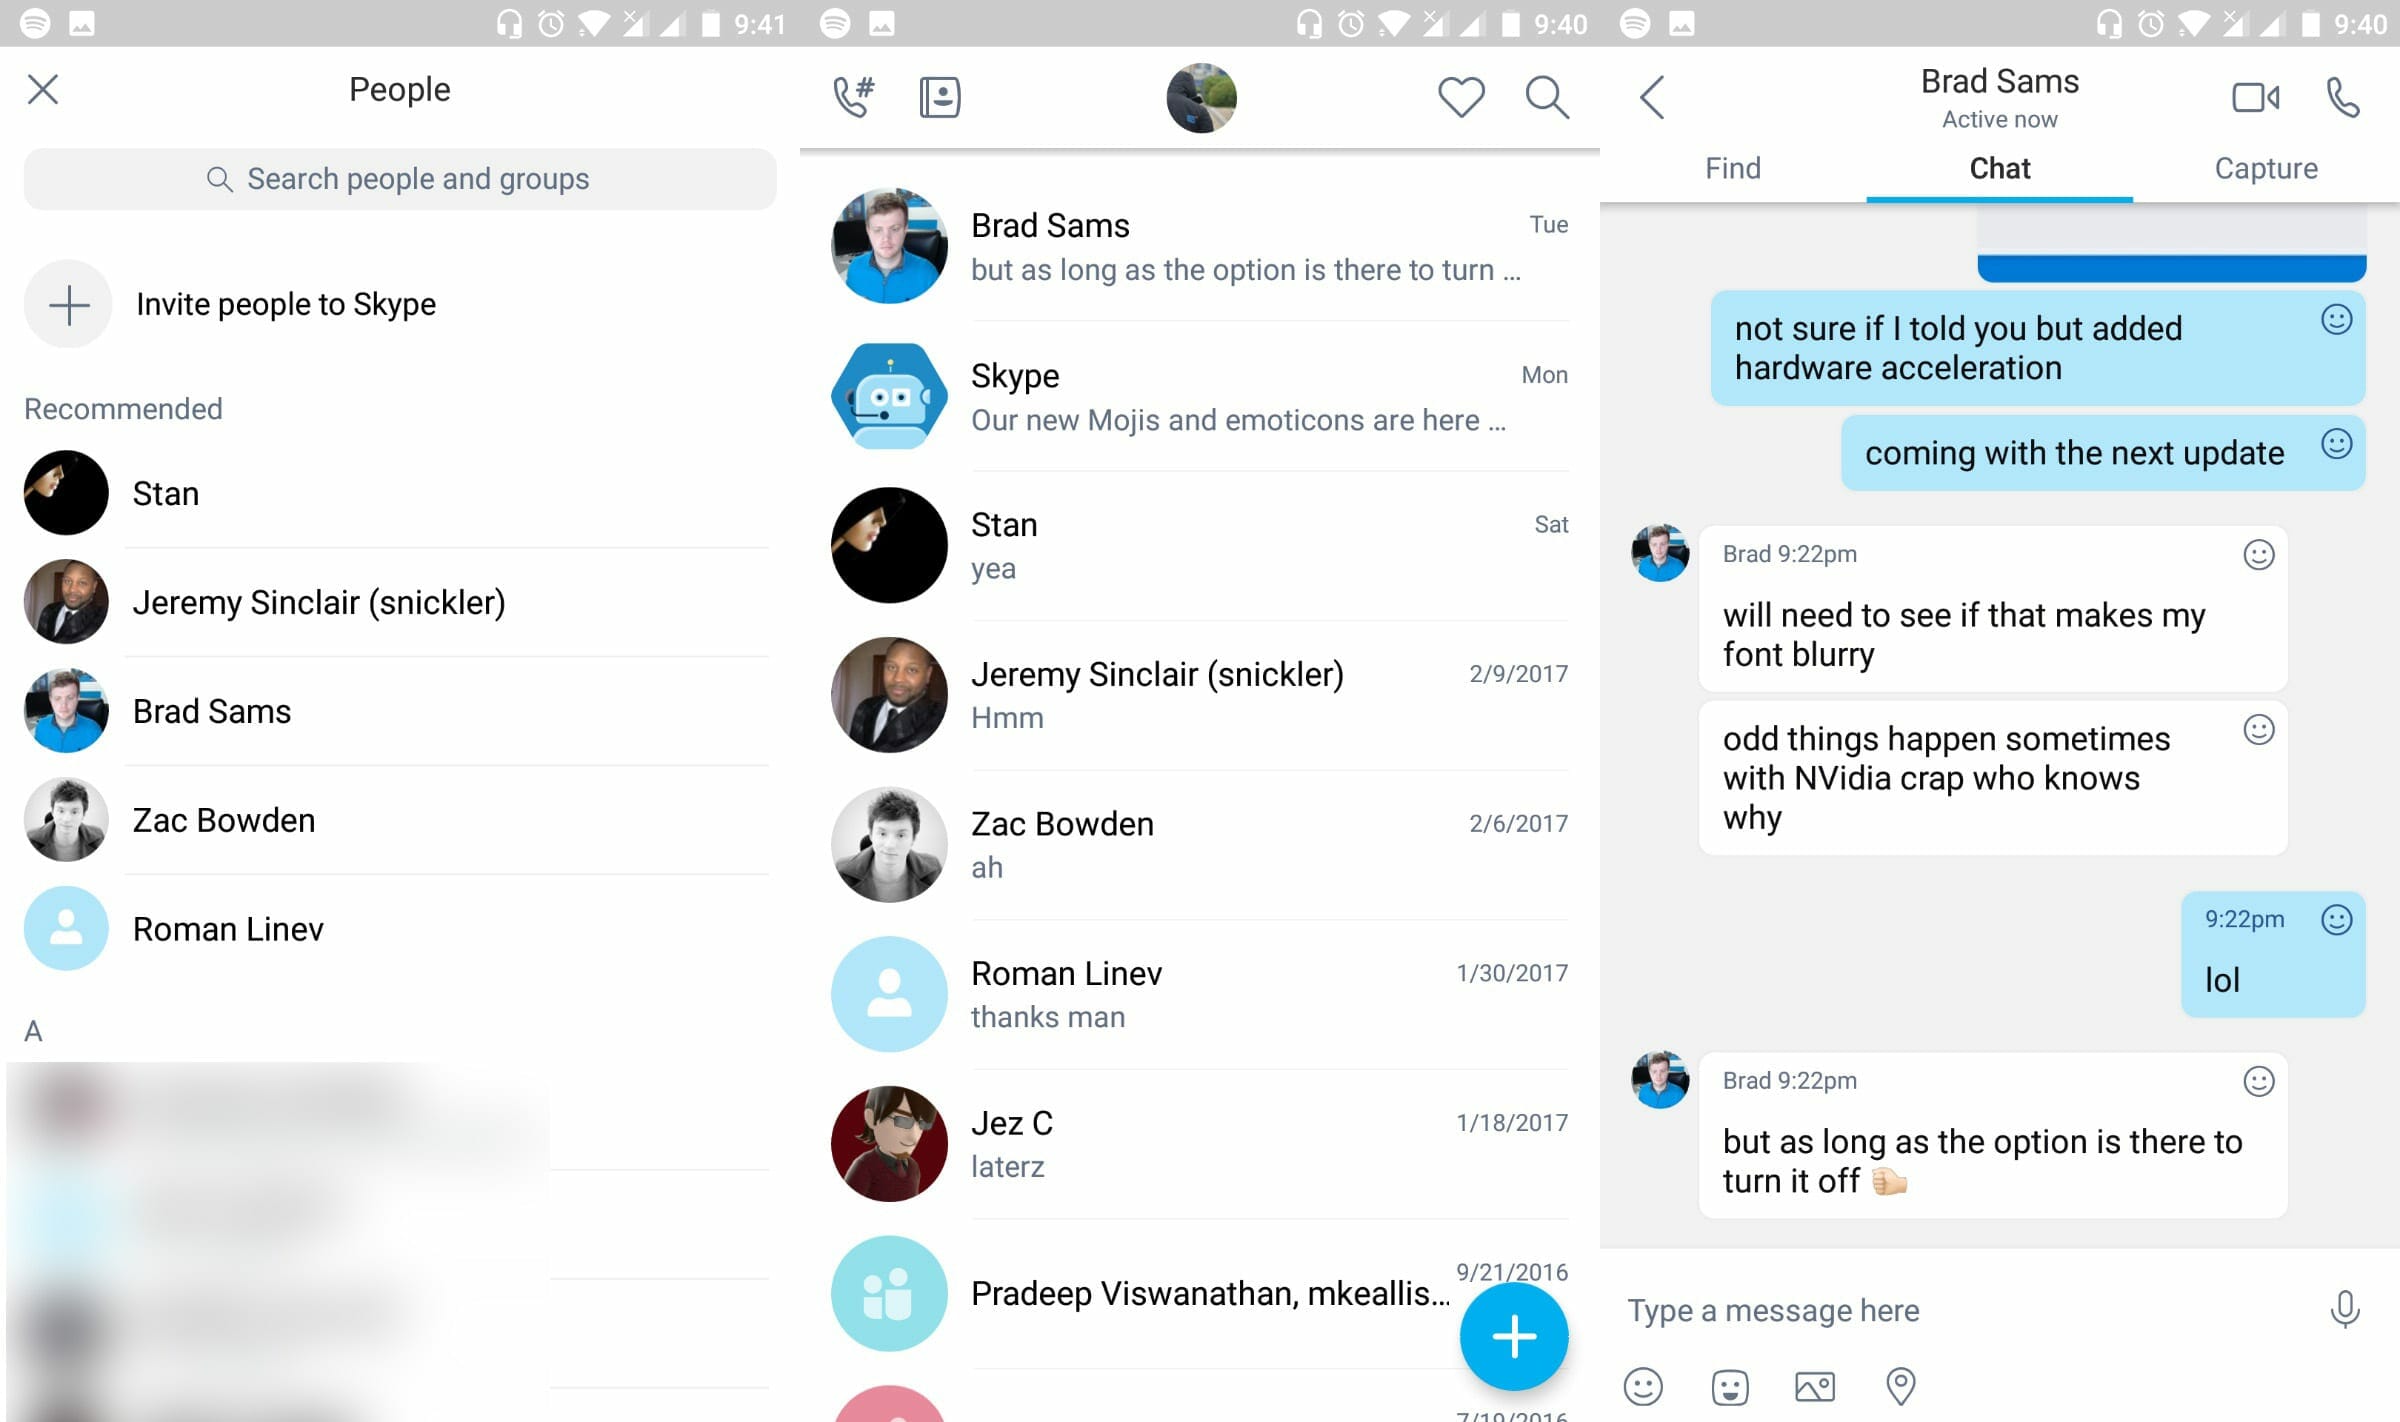The width and height of the screenshot is (2400, 1422).
Task: Switch to the Capture tab in chat panel
Action: click(x=2266, y=168)
